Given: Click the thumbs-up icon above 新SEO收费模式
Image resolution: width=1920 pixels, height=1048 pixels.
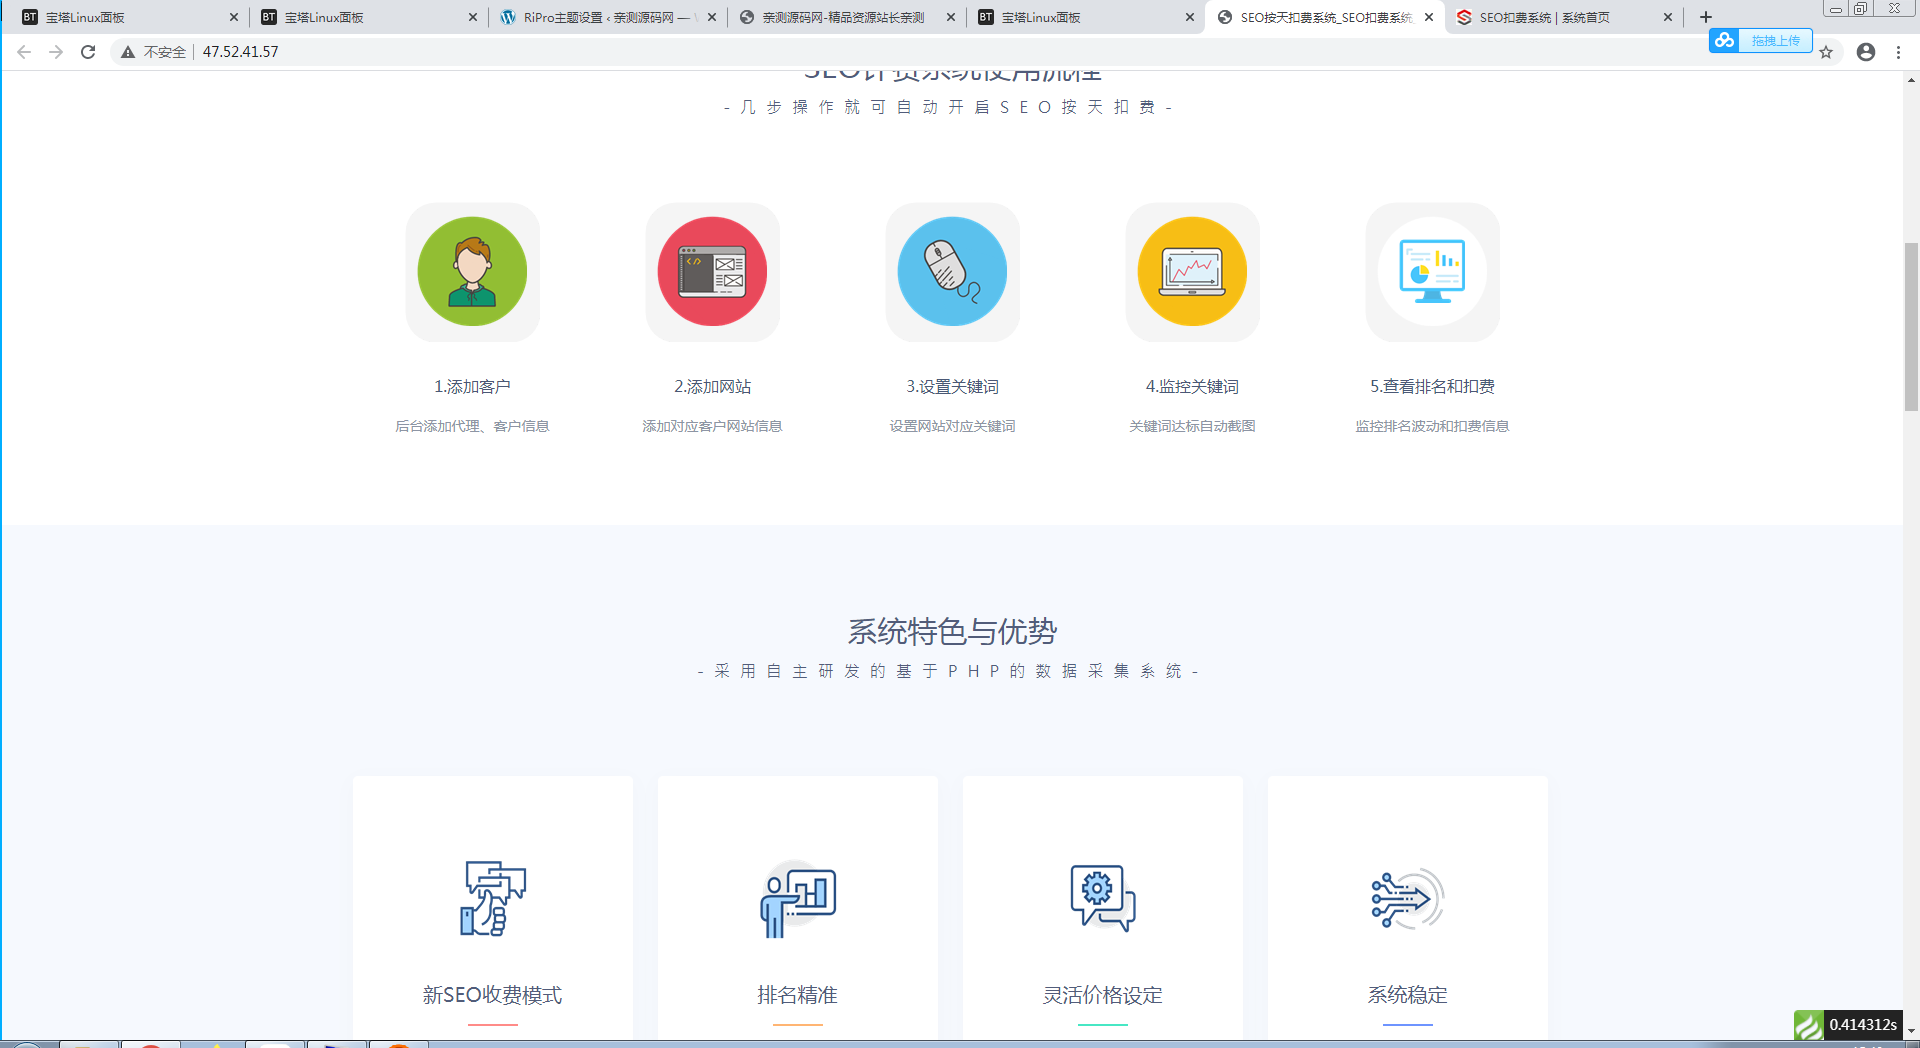Looking at the screenshot, I should coord(493,898).
